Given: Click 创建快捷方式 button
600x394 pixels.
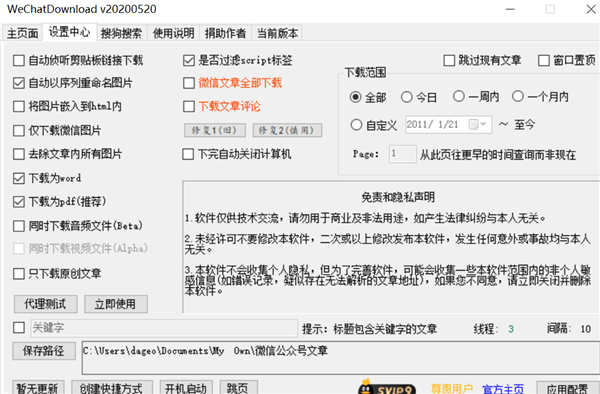Looking at the screenshot, I should pyautogui.click(x=112, y=387).
